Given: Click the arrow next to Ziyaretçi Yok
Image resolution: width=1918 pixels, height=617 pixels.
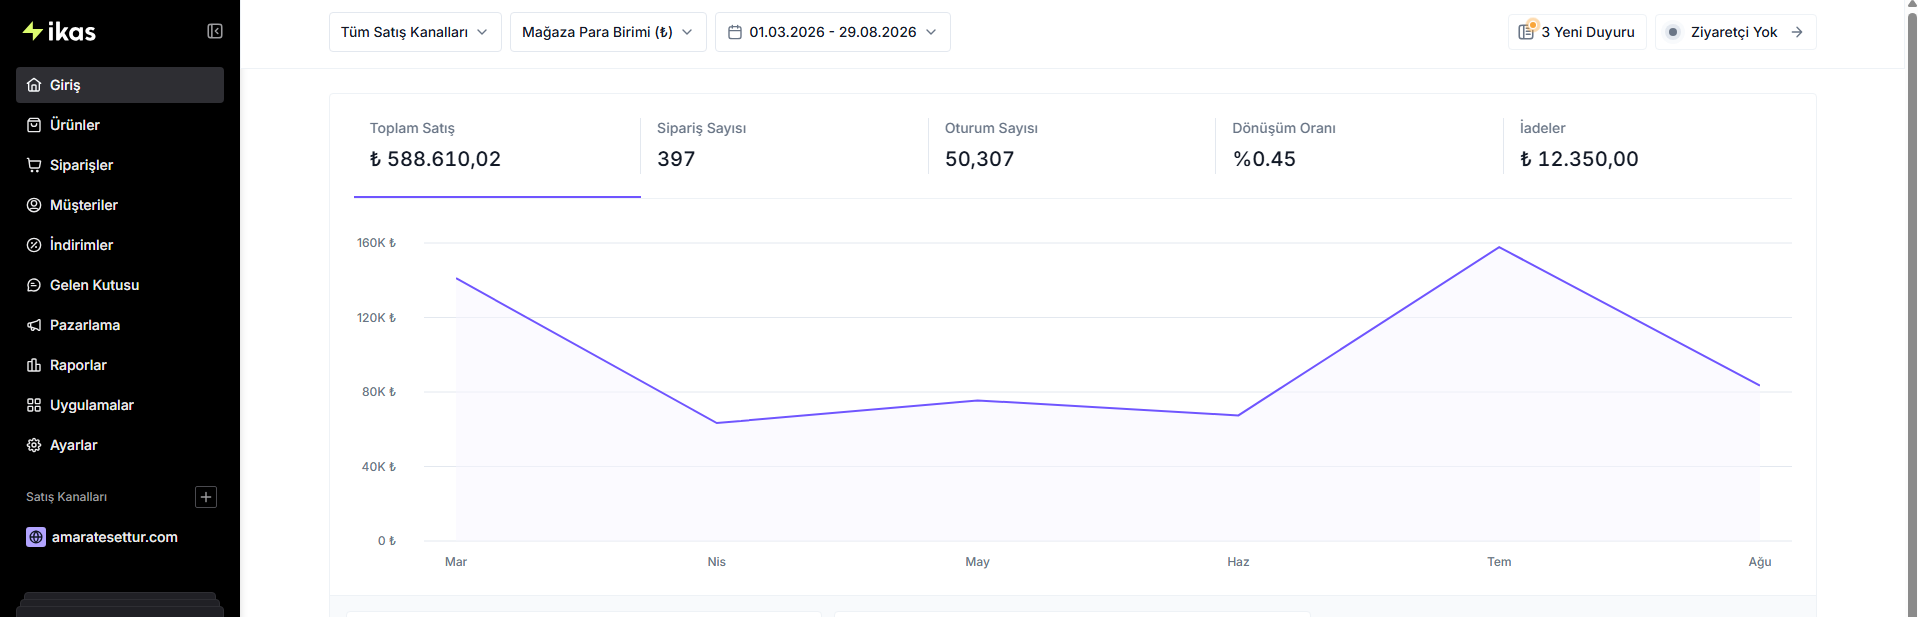Looking at the screenshot, I should 1797,32.
